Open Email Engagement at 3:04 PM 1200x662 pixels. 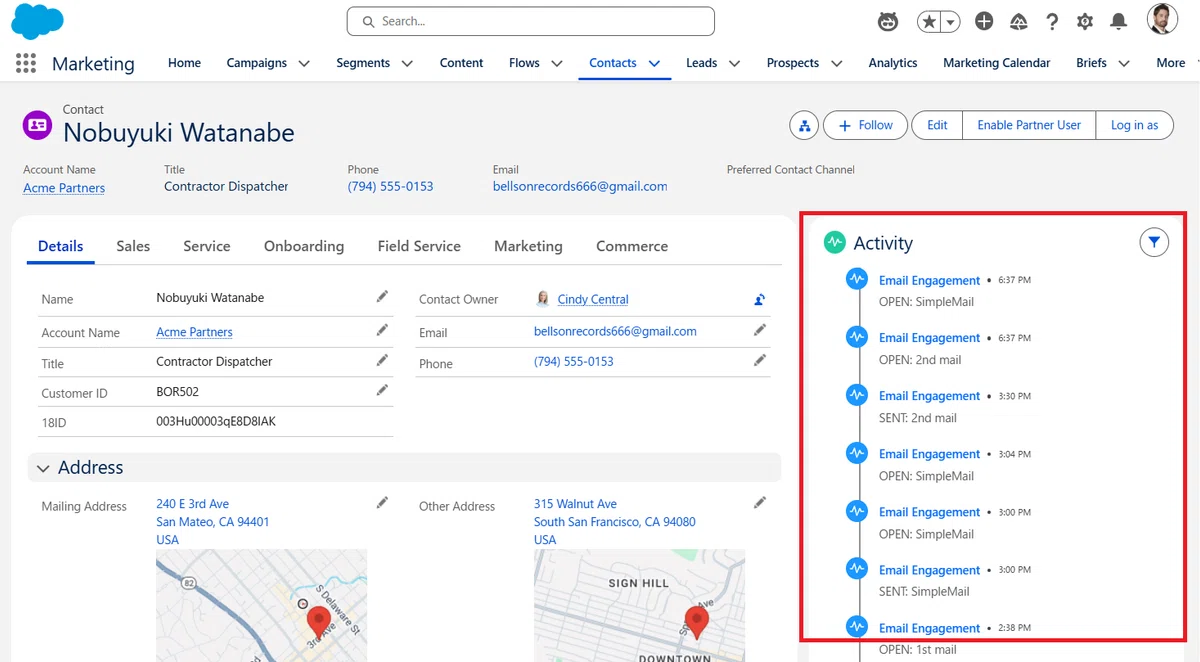point(929,454)
